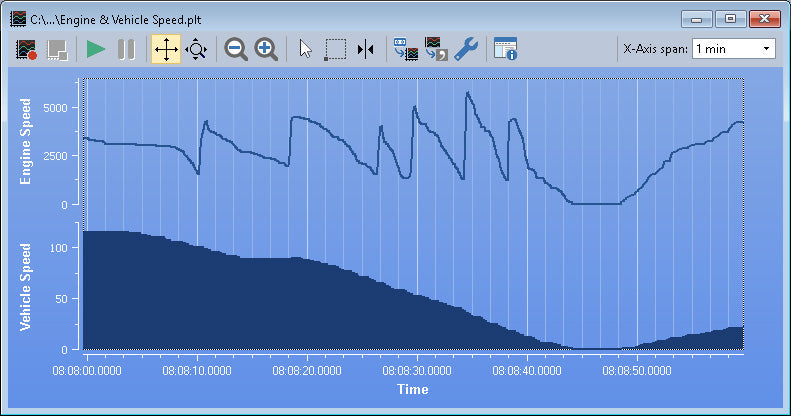This screenshot has width=791, height=416.
Task: Click the 08:08:00.0000 time label
Action: click(x=87, y=371)
